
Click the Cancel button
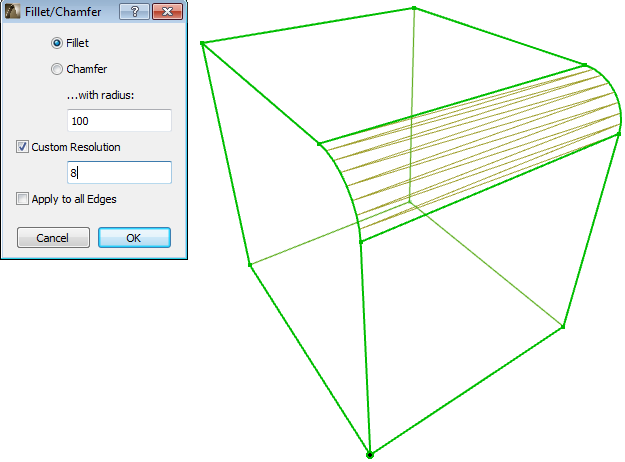tap(53, 238)
